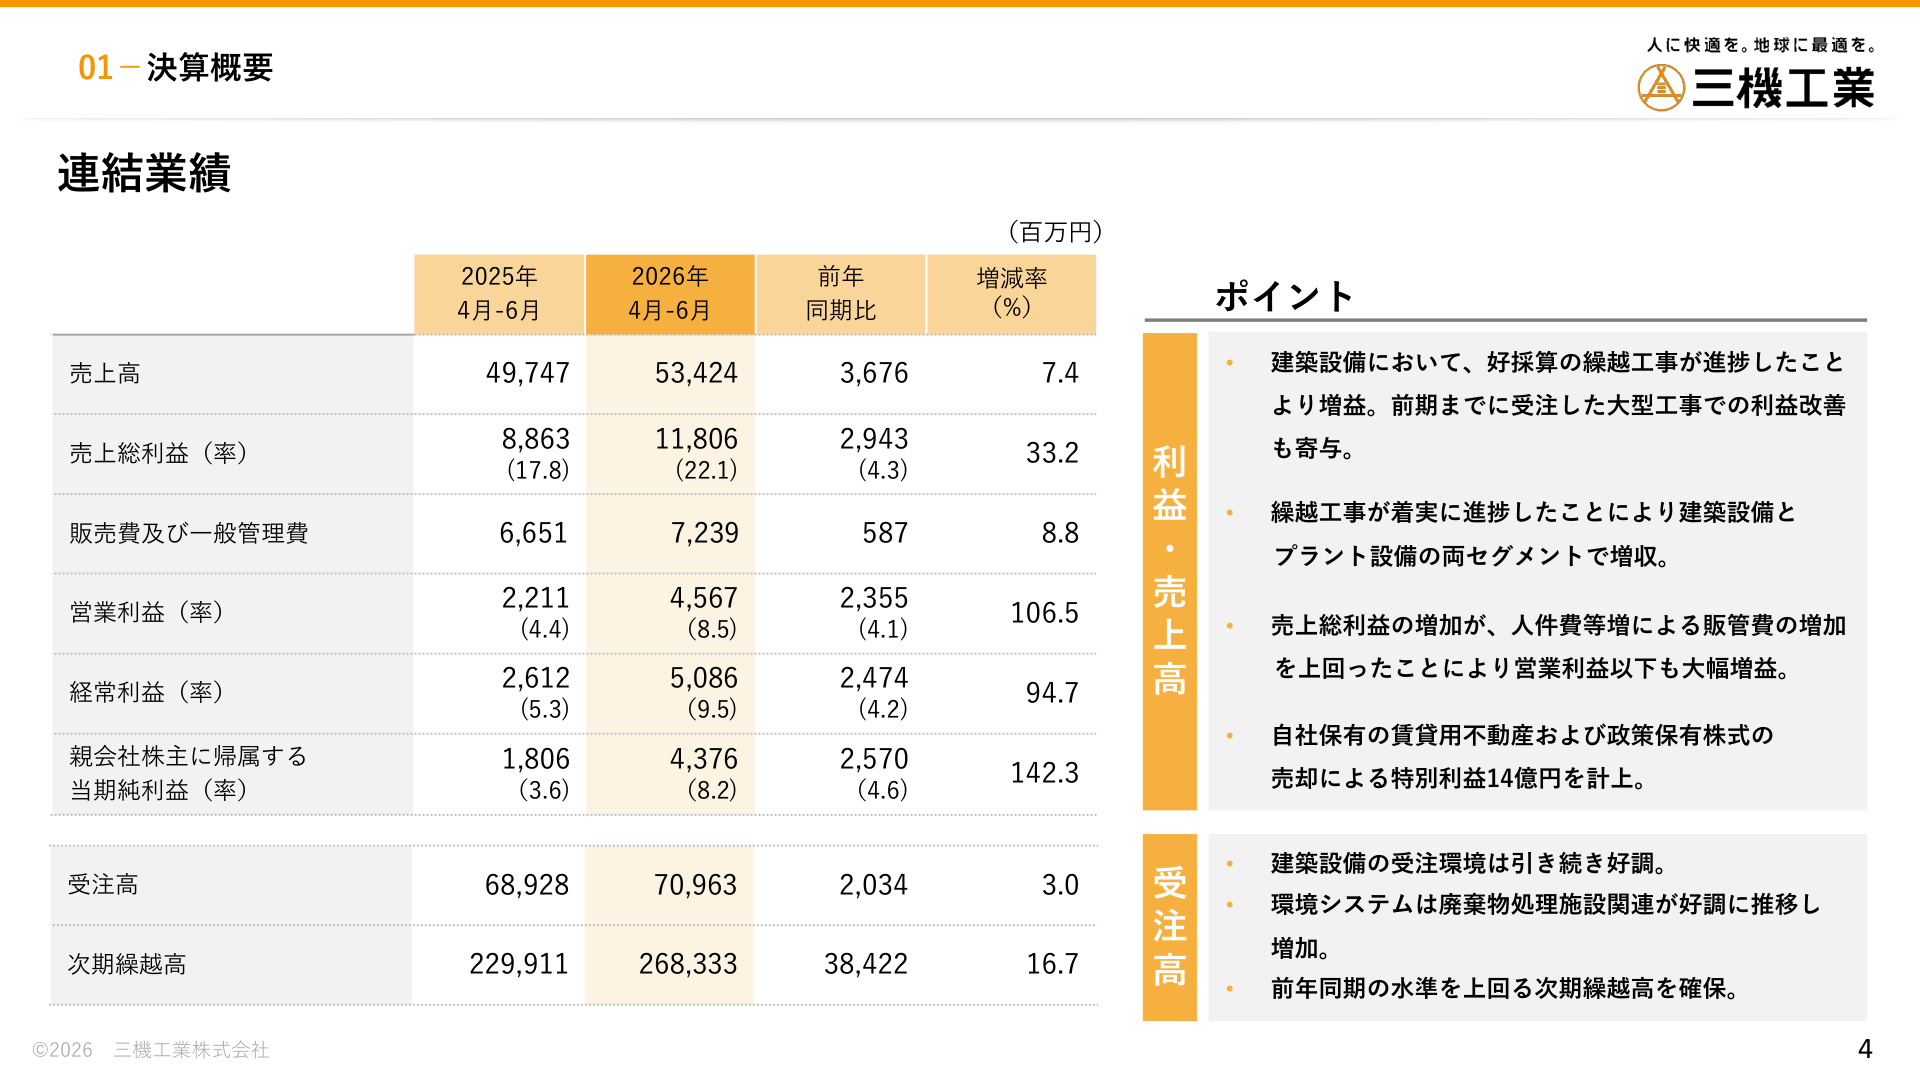Click the gross profit value "11,806"
Image resolution: width=1920 pixels, height=1080 pixels.
(x=696, y=439)
